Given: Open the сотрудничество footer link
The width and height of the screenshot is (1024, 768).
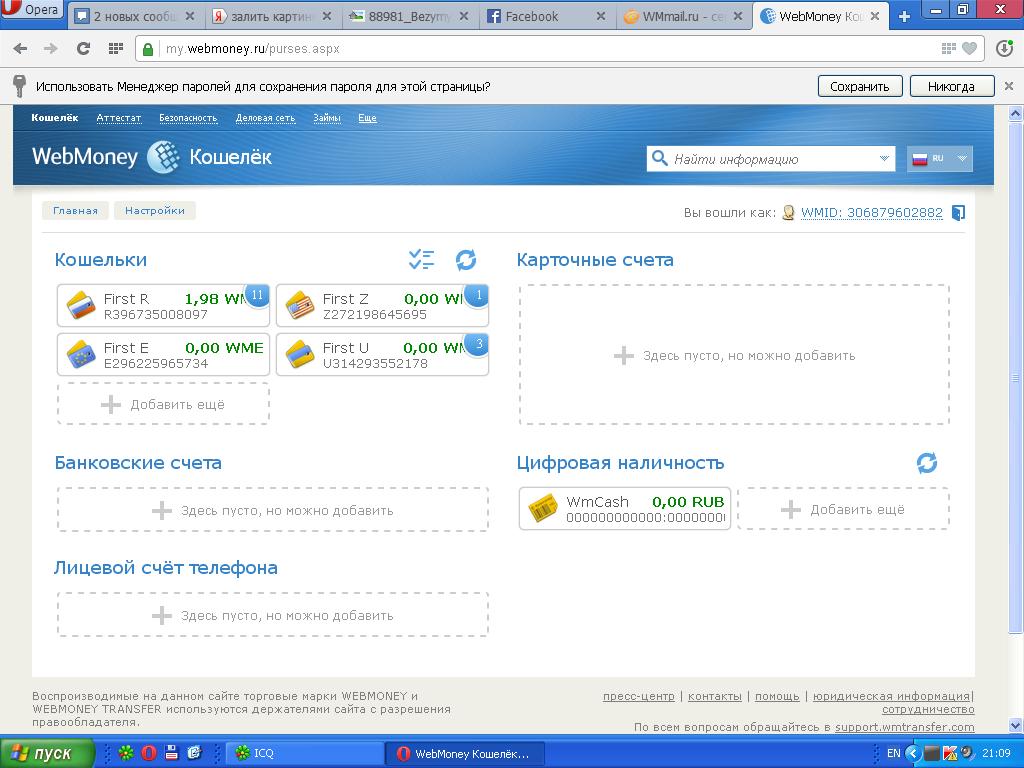Looking at the screenshot, I should pyautogui.click(x=928, y=709).
